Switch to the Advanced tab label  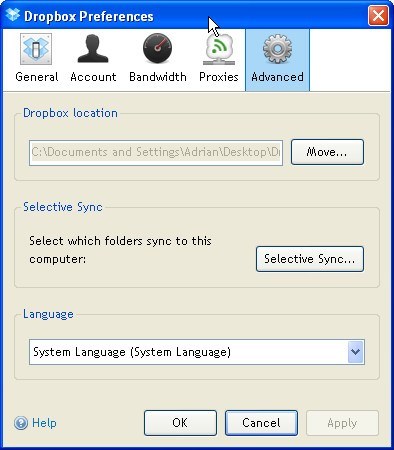pyautogui.click(x=277, y=77)
